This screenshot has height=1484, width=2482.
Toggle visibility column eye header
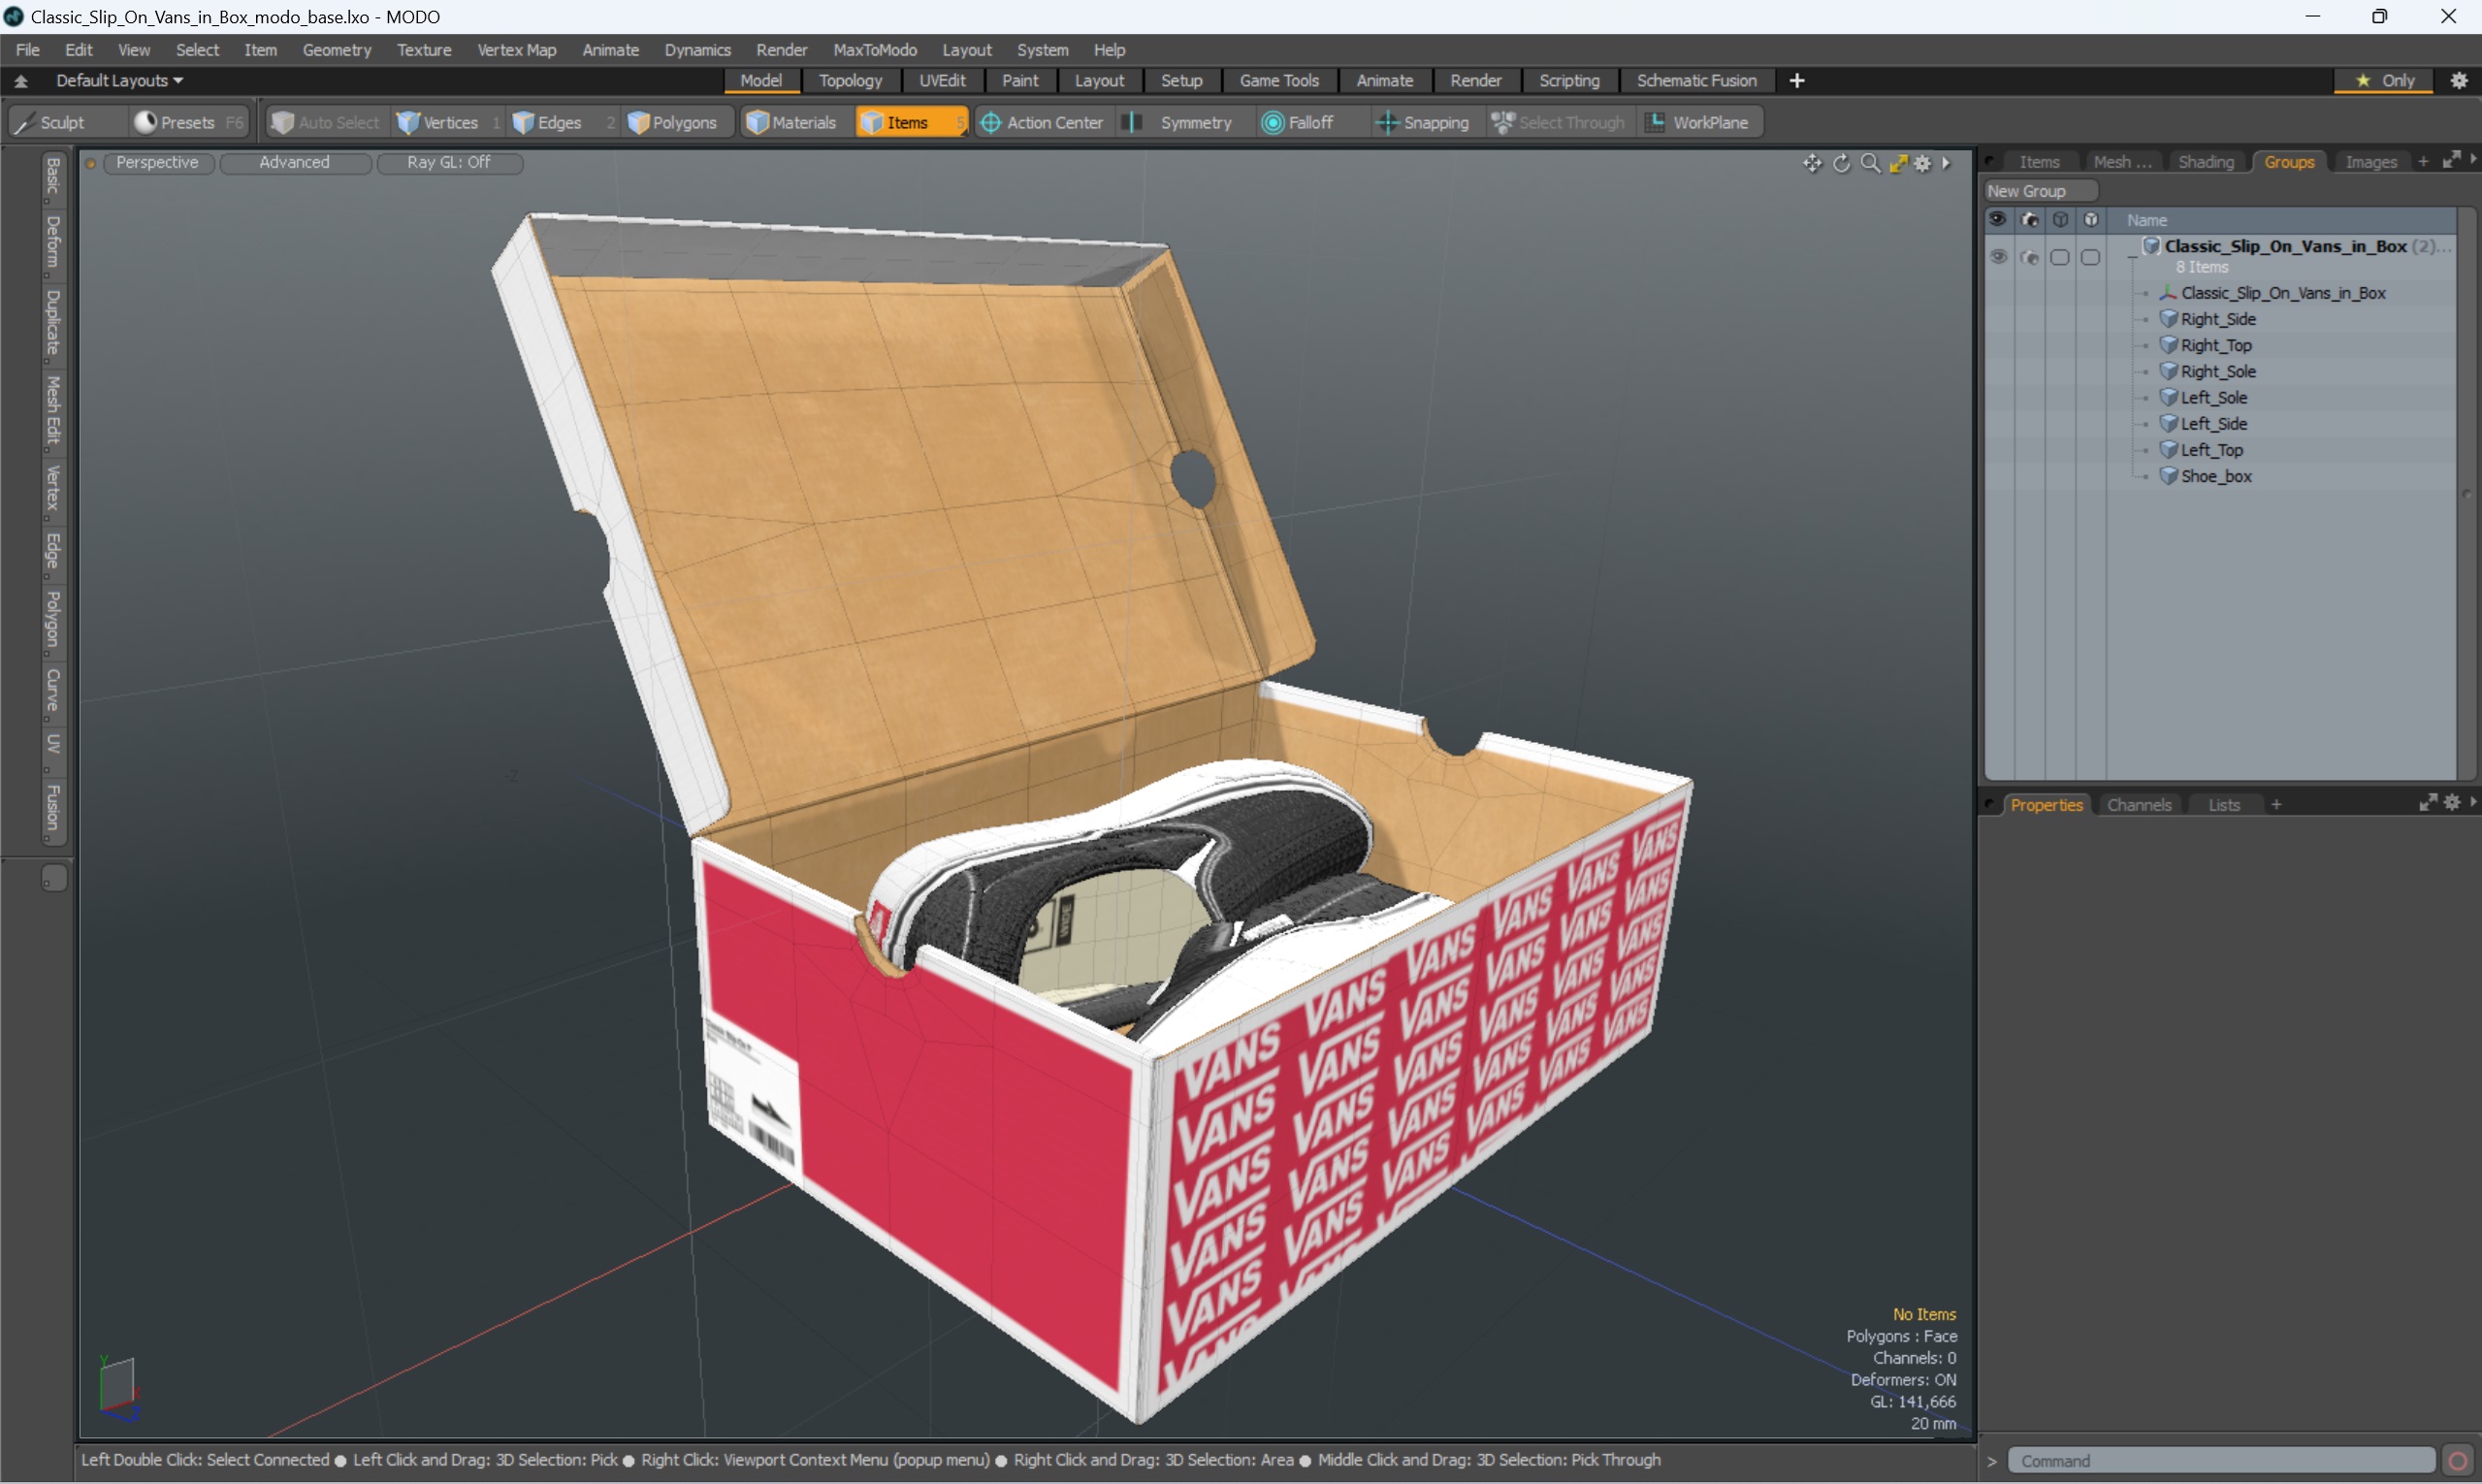click(x=1998, y=219)
